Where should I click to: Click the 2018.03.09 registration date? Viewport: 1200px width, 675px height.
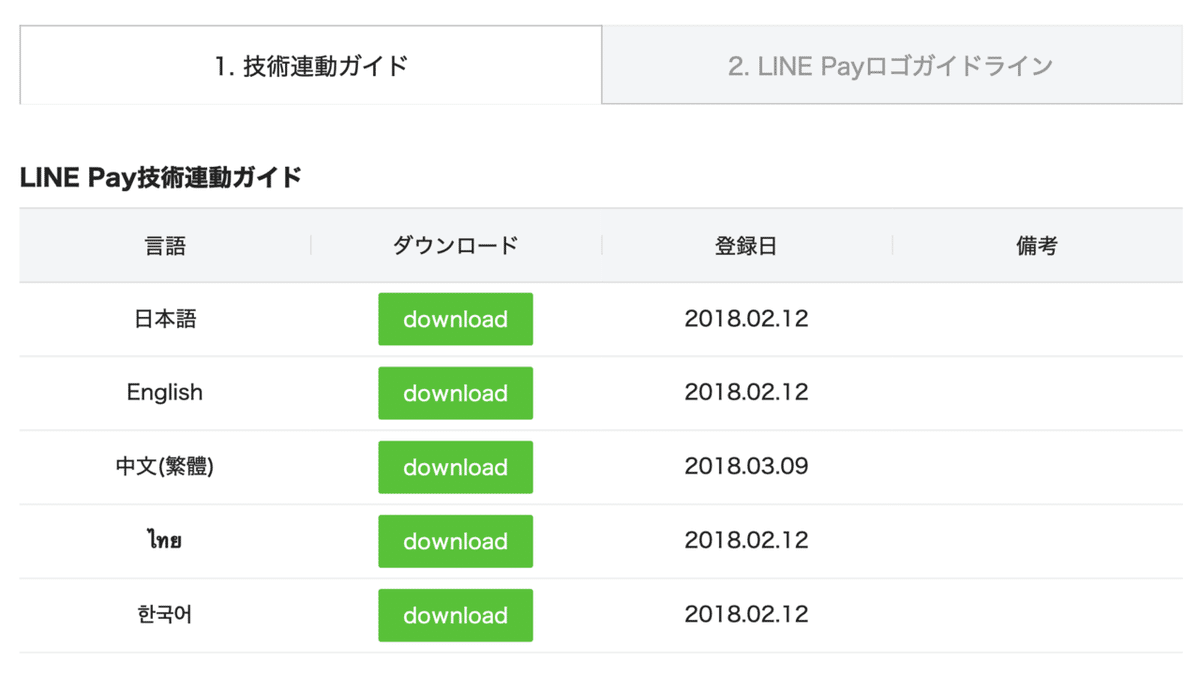(x=746, y=467)
